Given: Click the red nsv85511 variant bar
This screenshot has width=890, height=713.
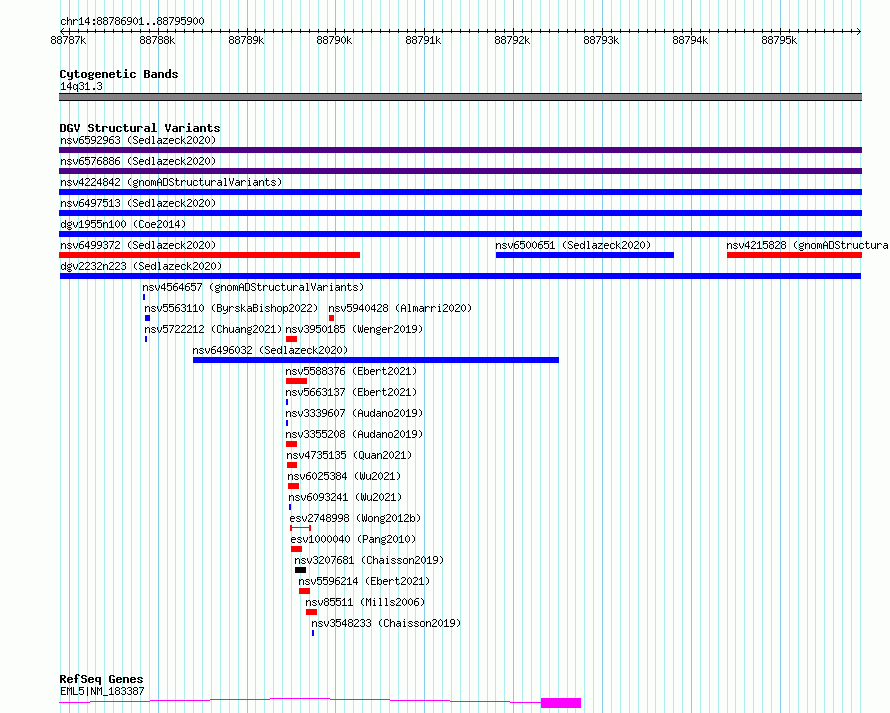Looking at the screenshot, I should point(311,612).
